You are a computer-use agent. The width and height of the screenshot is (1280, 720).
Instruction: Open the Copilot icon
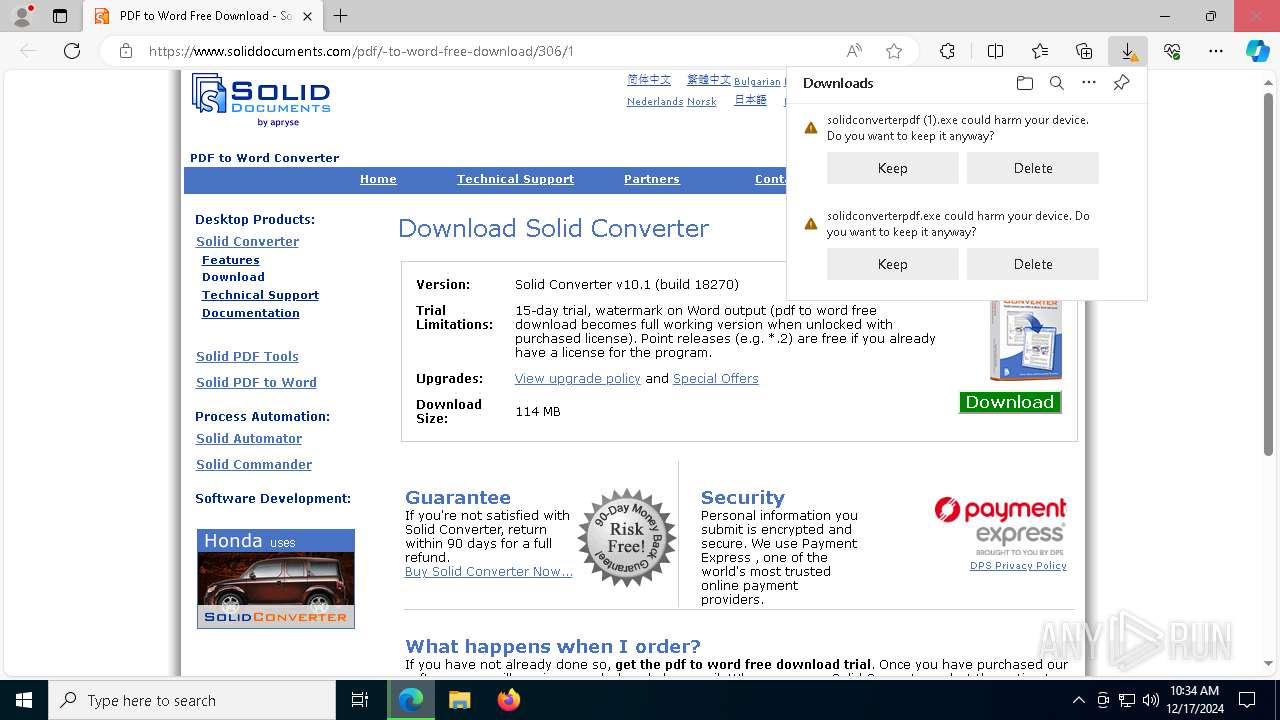pos(1258,51)
